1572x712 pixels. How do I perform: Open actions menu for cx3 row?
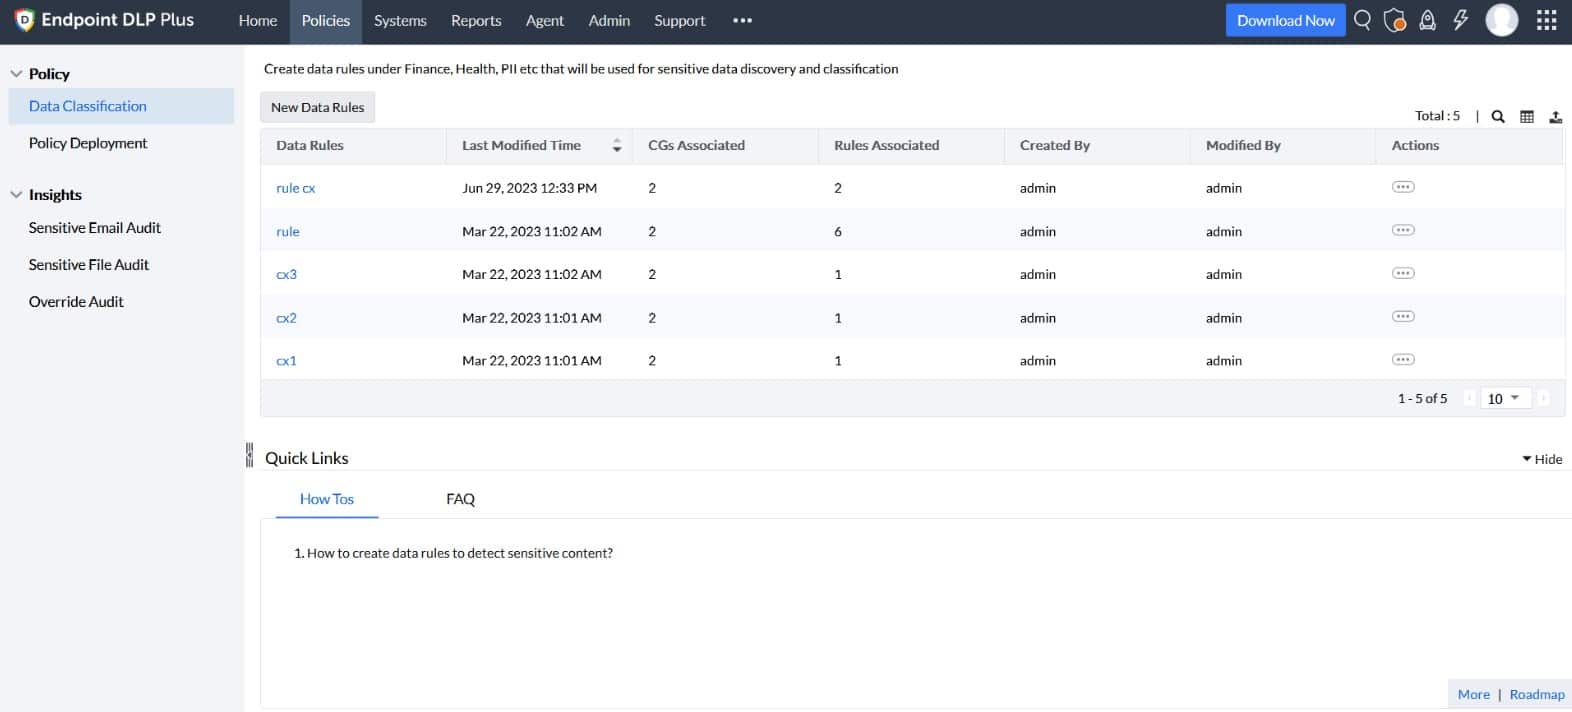(1403, 273)
